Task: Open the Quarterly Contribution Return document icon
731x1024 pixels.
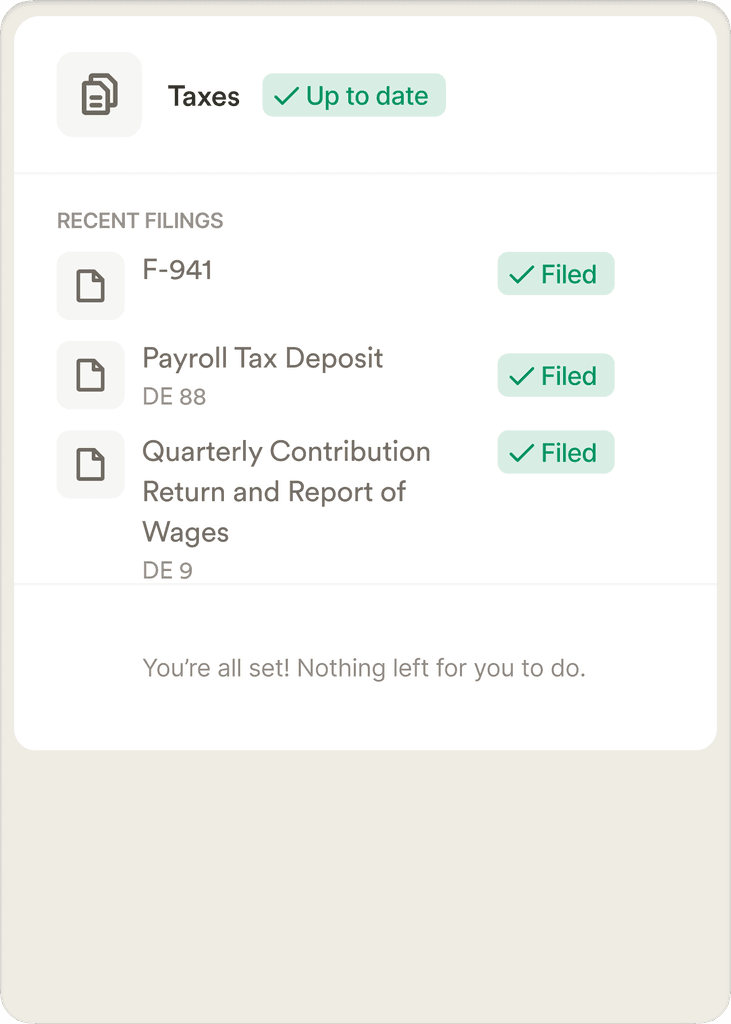Action: [91, 464]
